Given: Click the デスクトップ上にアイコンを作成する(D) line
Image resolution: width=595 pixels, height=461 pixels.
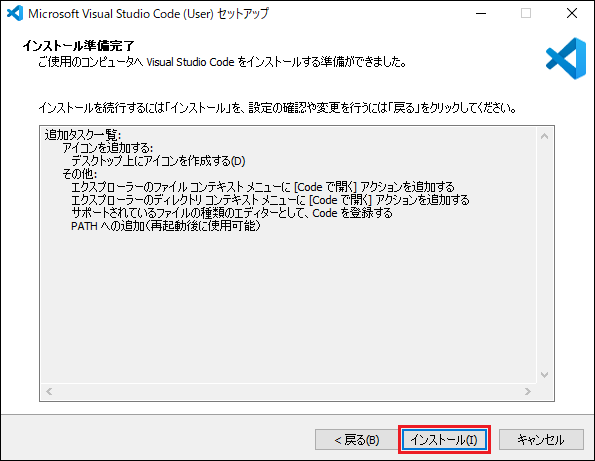Looking at the screenshot, I should tap(158, 161).
